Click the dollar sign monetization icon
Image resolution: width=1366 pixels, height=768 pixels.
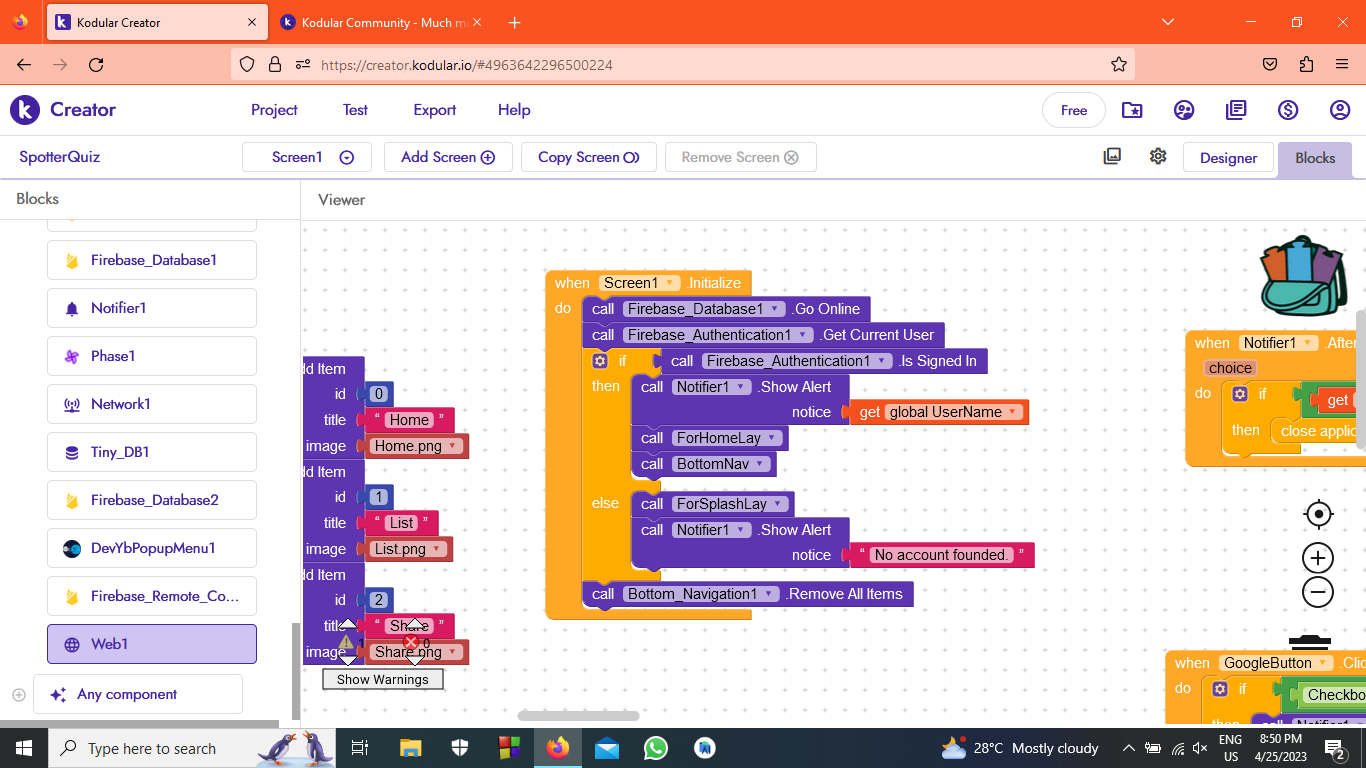pos(1288,110)
